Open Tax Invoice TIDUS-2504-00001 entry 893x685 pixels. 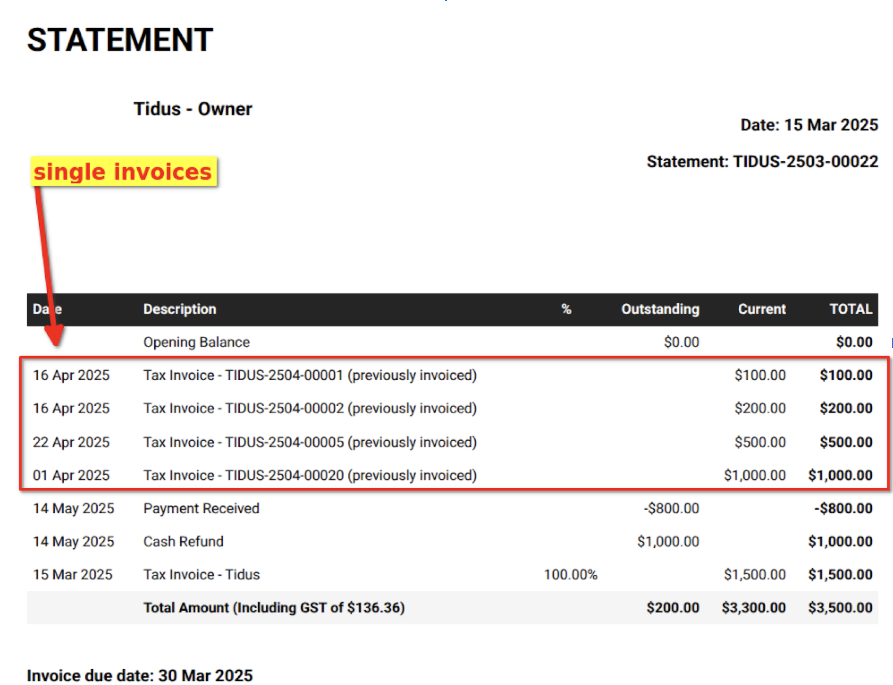(x=310, y=376)
